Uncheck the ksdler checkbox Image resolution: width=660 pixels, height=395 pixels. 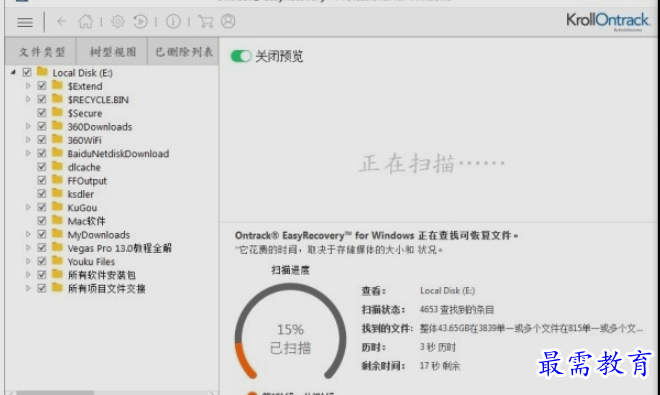42,194
